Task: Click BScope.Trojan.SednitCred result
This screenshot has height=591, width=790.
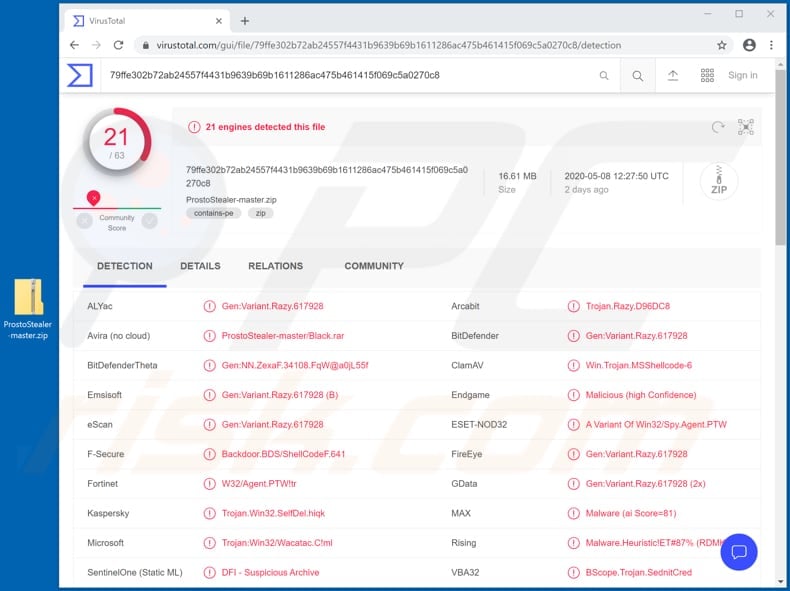Action: coord(638,573)
